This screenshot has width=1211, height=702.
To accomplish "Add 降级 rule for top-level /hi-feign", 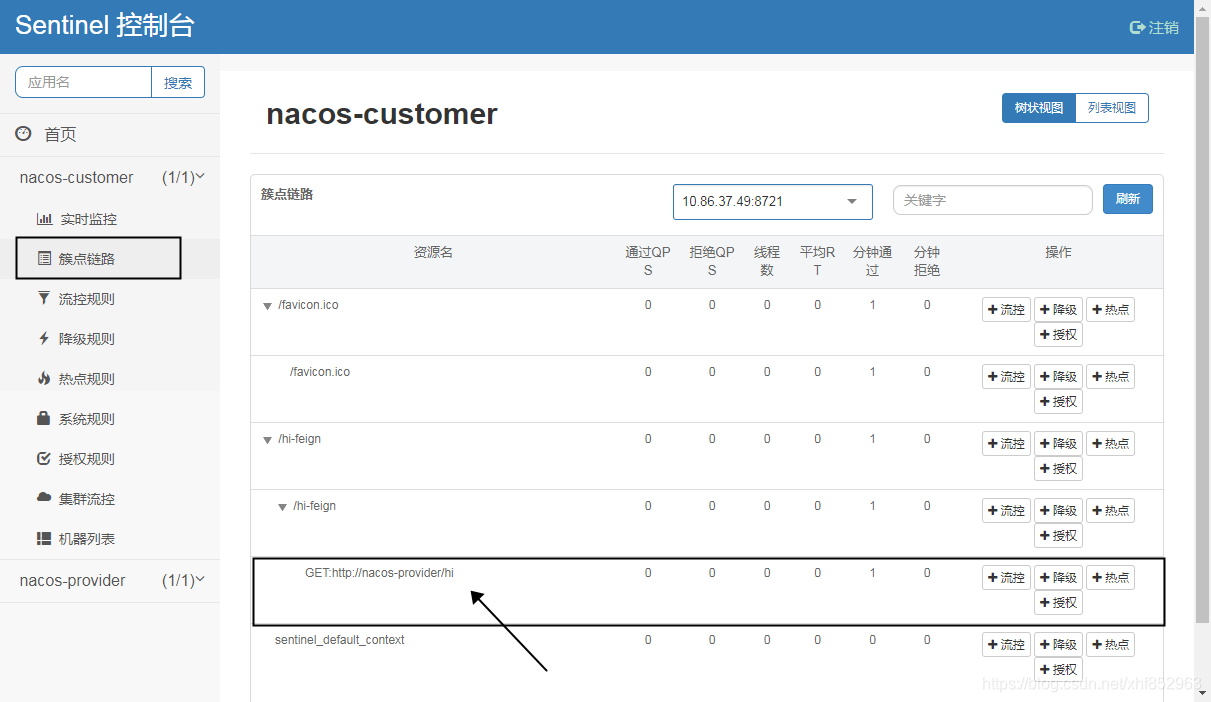I will pyautogui.click(x=1058, y=444).
